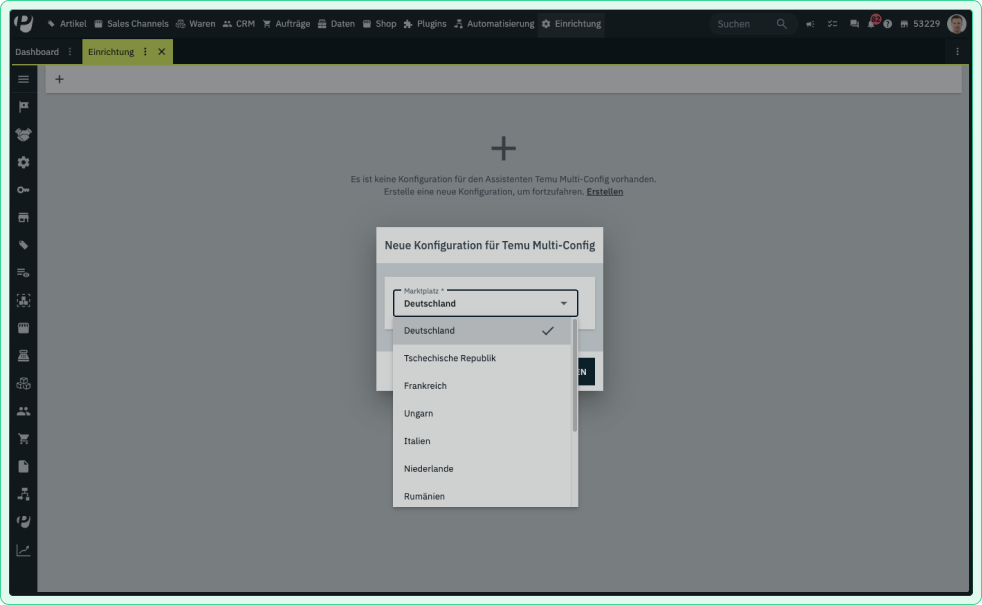
Task: Open the handshake icon in the sidebar
Action: (x=23, y=135)
